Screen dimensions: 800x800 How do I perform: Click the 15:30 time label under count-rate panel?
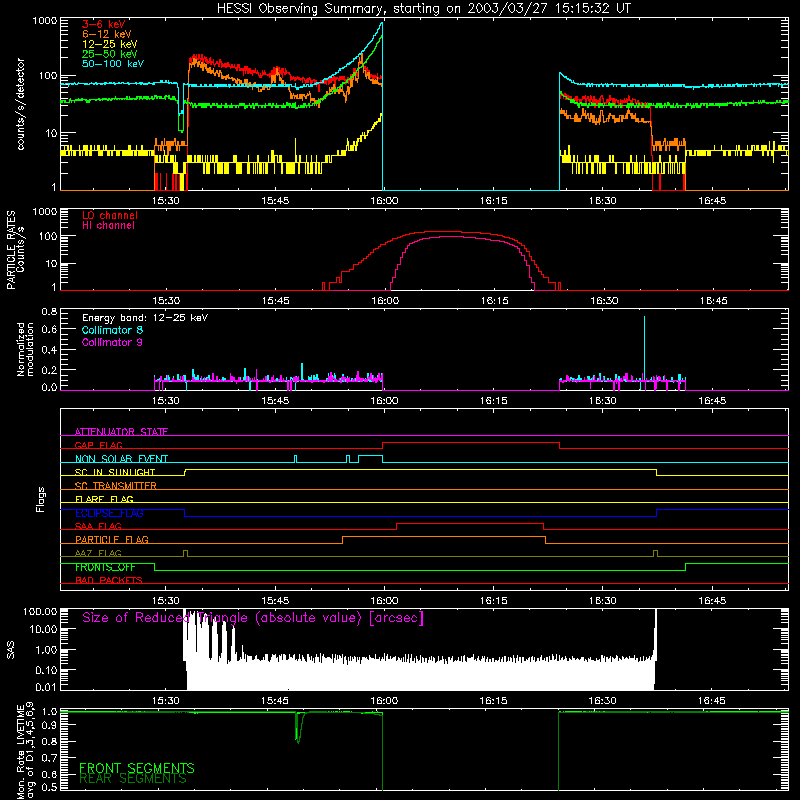[x=166, y=201]
